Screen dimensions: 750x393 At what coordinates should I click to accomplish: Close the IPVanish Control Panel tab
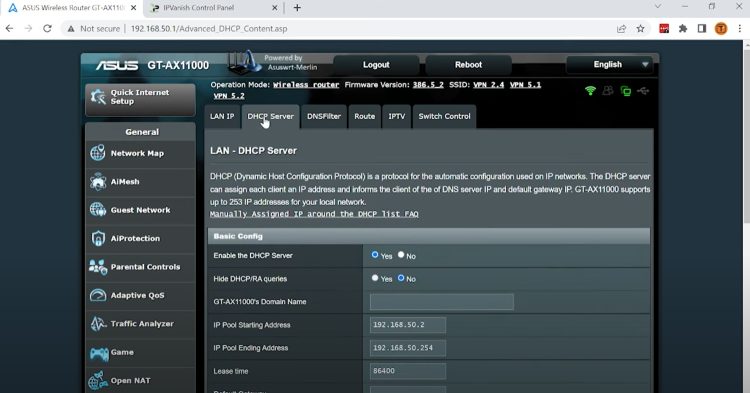(x=275, y=8)
